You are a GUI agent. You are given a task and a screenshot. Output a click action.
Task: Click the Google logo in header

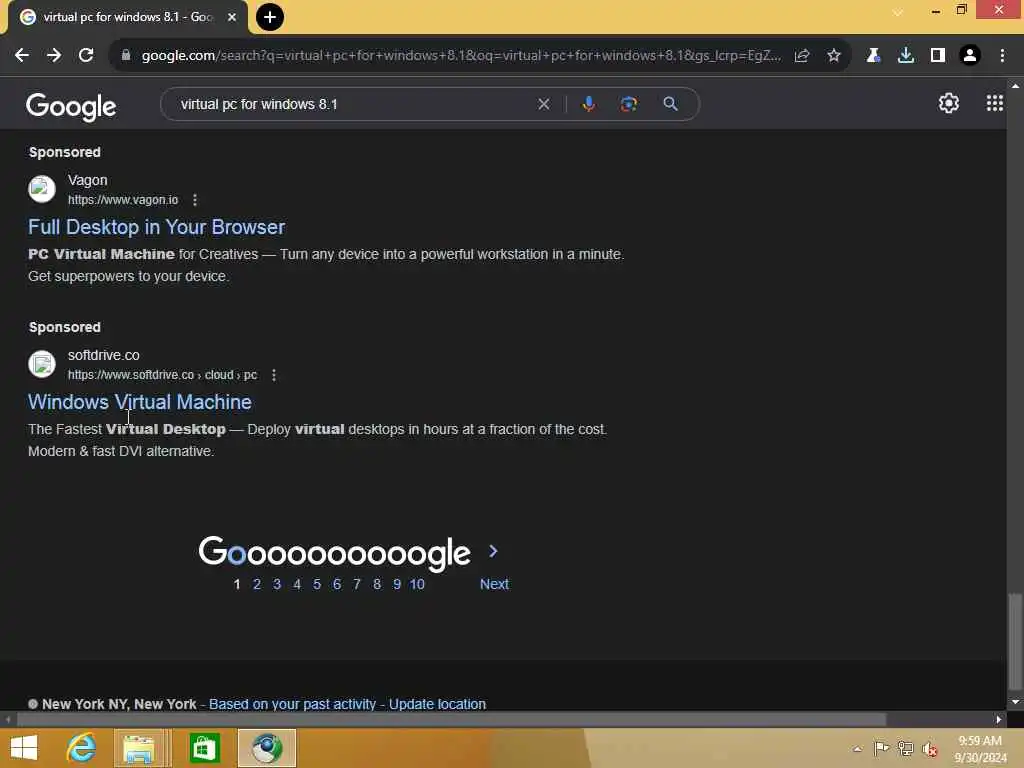(x=71, y=106)
